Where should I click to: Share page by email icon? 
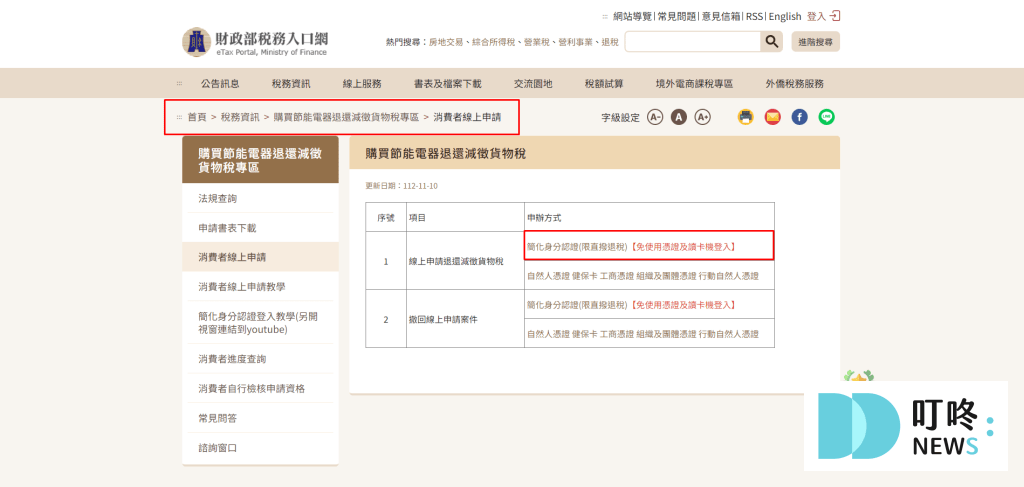coord(773,118)
